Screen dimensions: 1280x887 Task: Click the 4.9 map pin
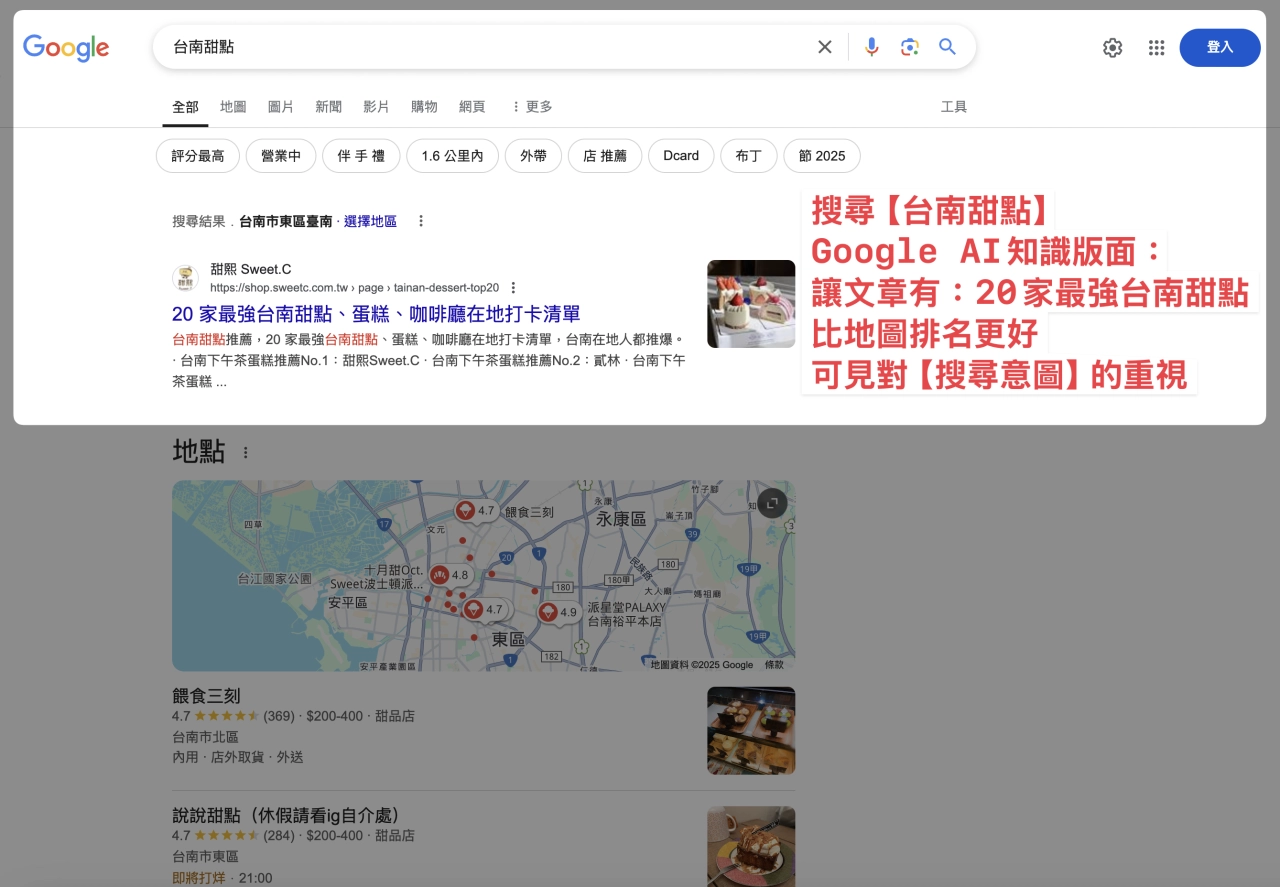[x=558, y=612]
